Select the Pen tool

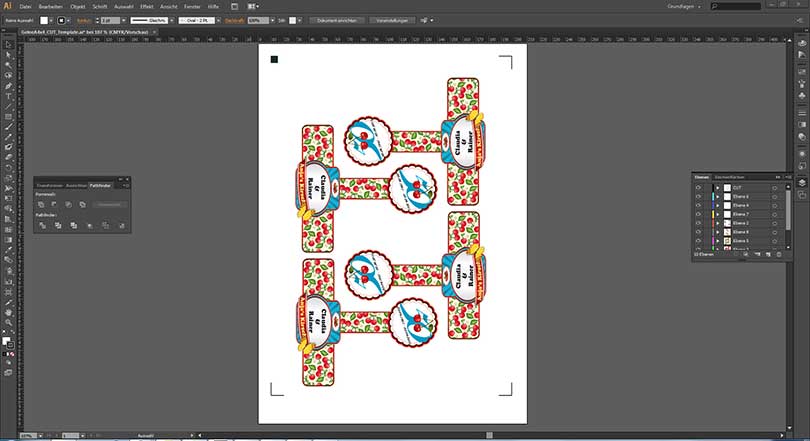click(x=8, y=86)
